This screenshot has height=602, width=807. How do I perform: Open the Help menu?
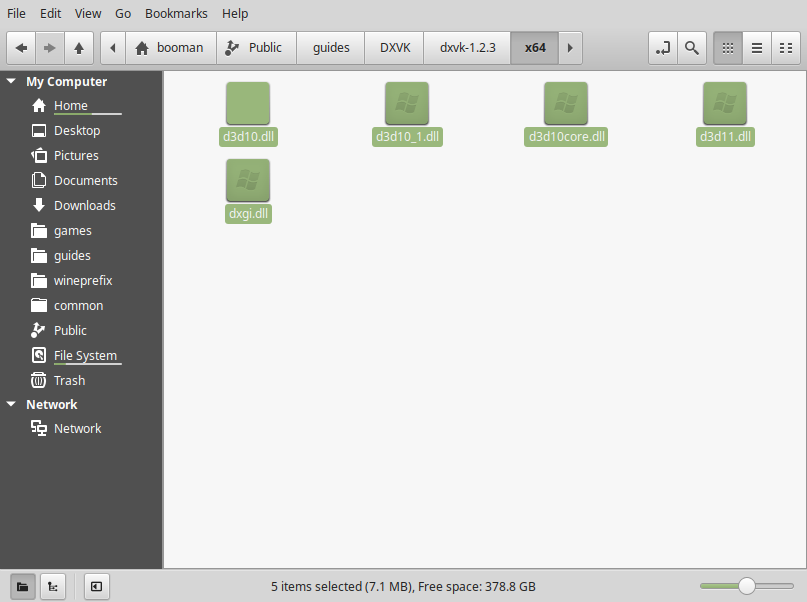(x=235, y=13)
